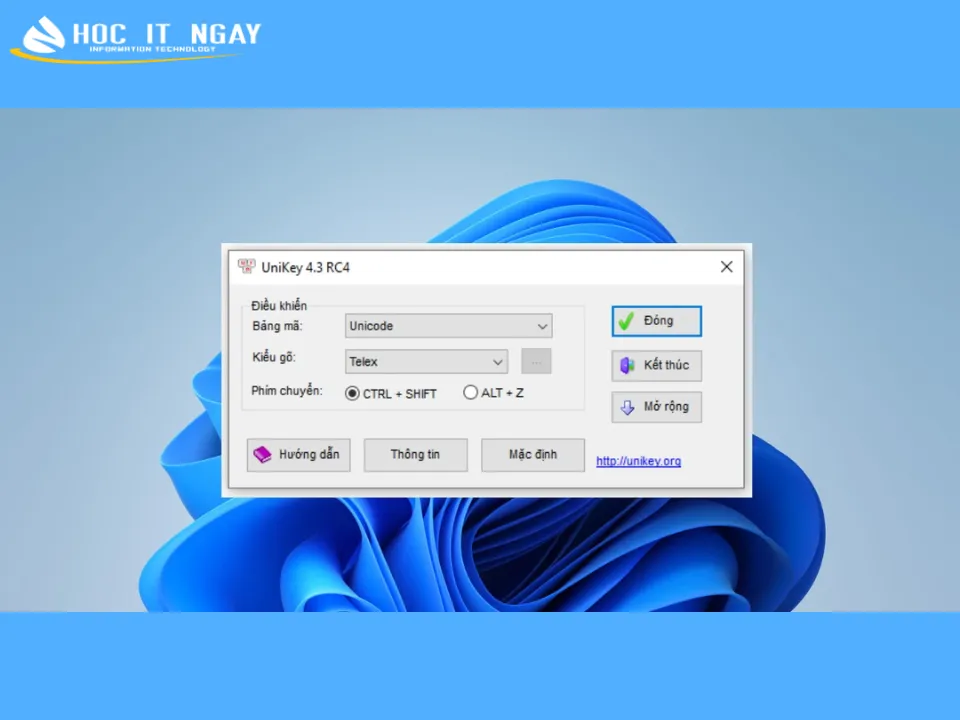Click the Bảng mã label

(x=277, y=326)
